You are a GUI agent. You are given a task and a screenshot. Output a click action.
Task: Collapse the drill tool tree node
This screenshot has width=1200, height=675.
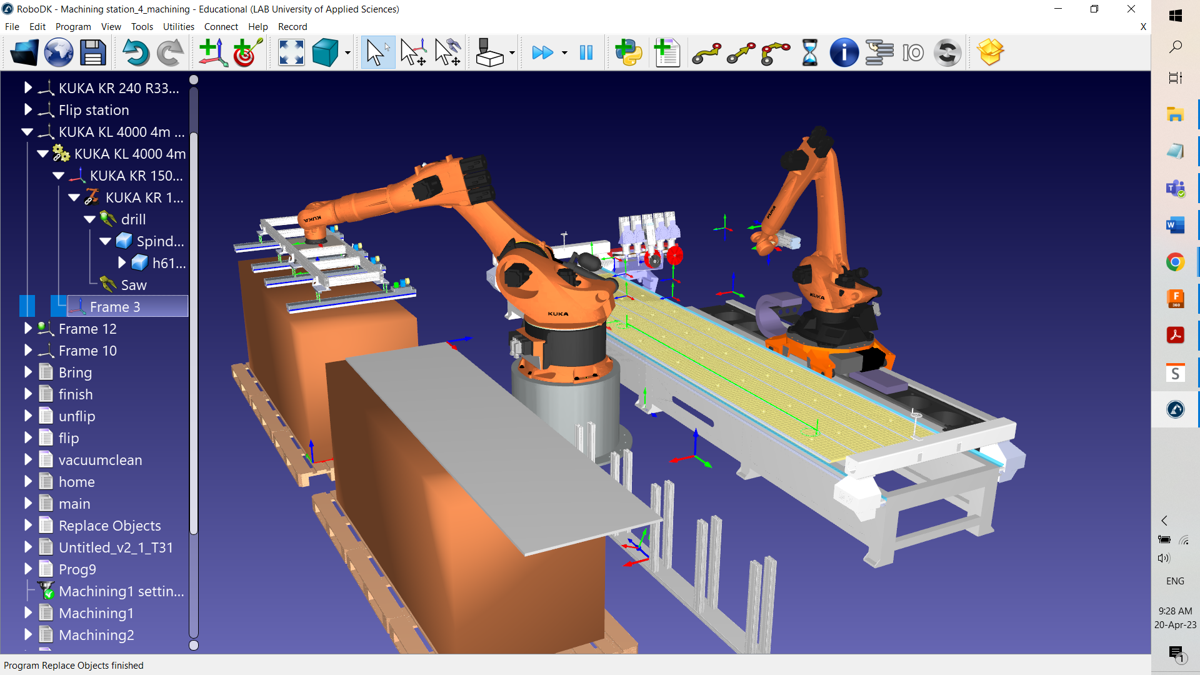point(90,219)
